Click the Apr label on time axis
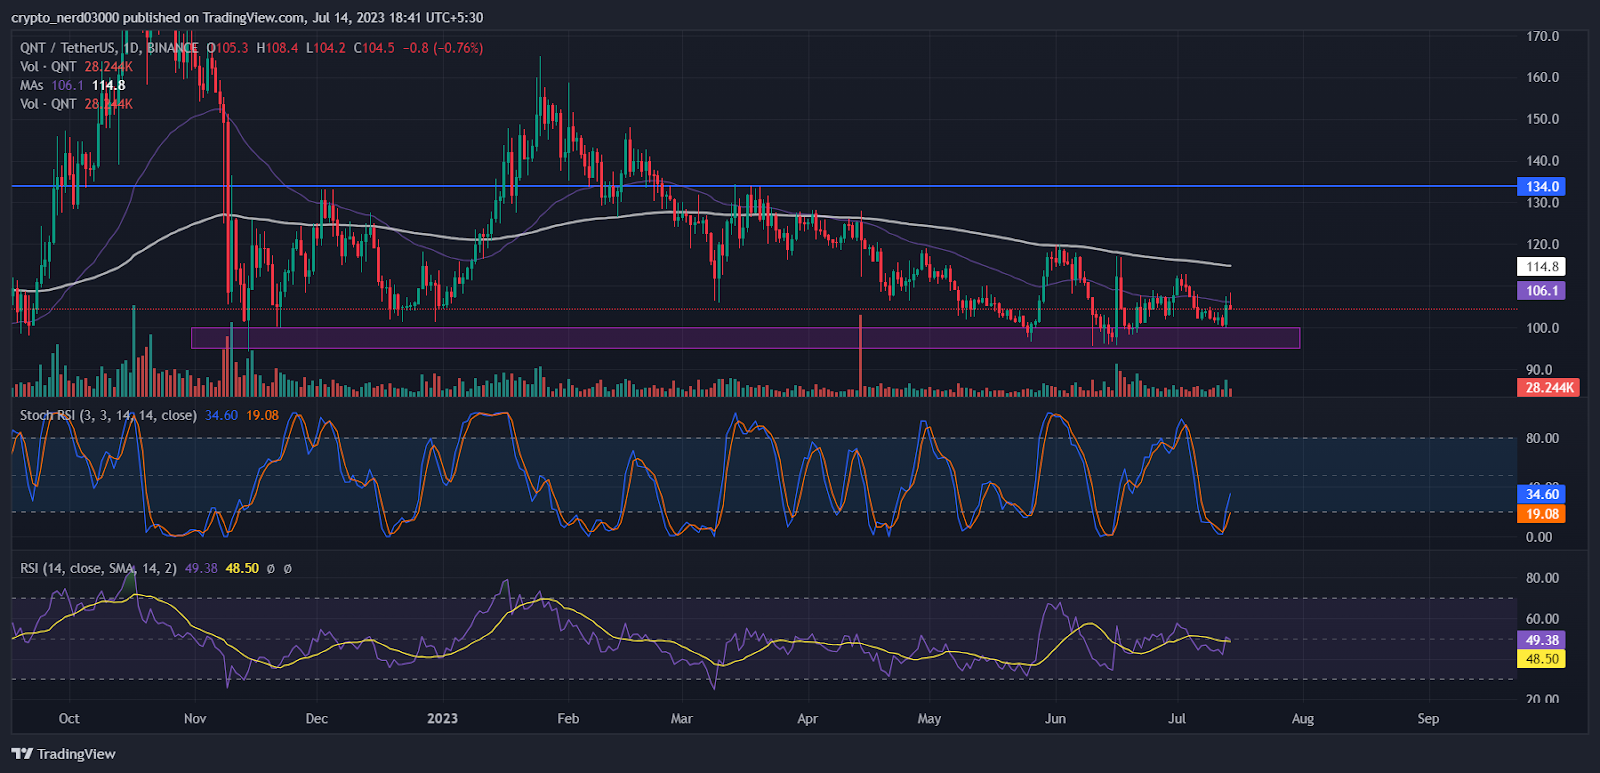 [807, 719]
